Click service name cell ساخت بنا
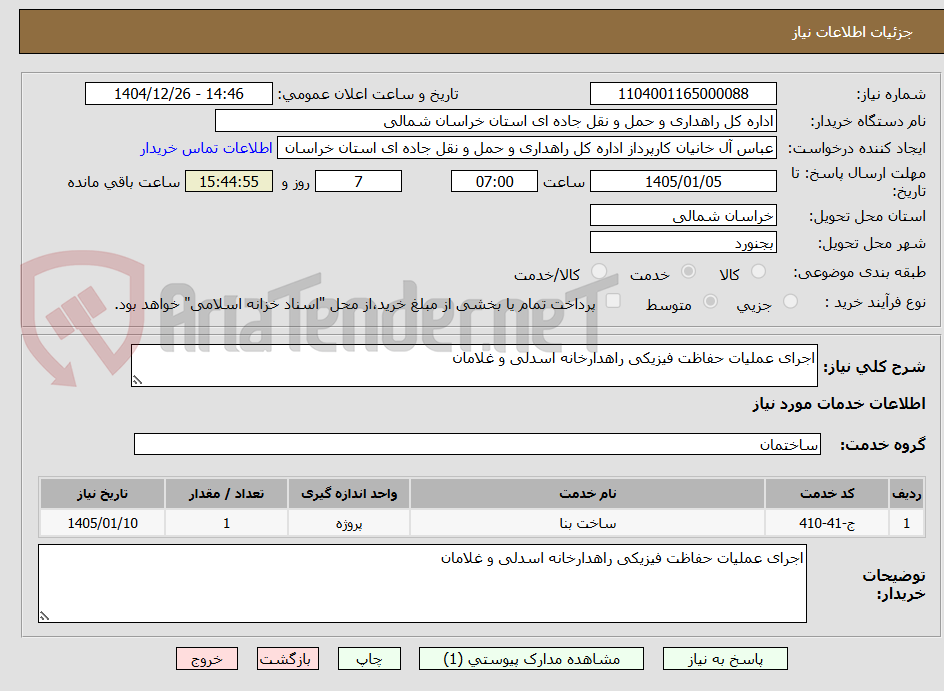Image resolution: width=944 pixels, height=691 pixels. (588, 523)
